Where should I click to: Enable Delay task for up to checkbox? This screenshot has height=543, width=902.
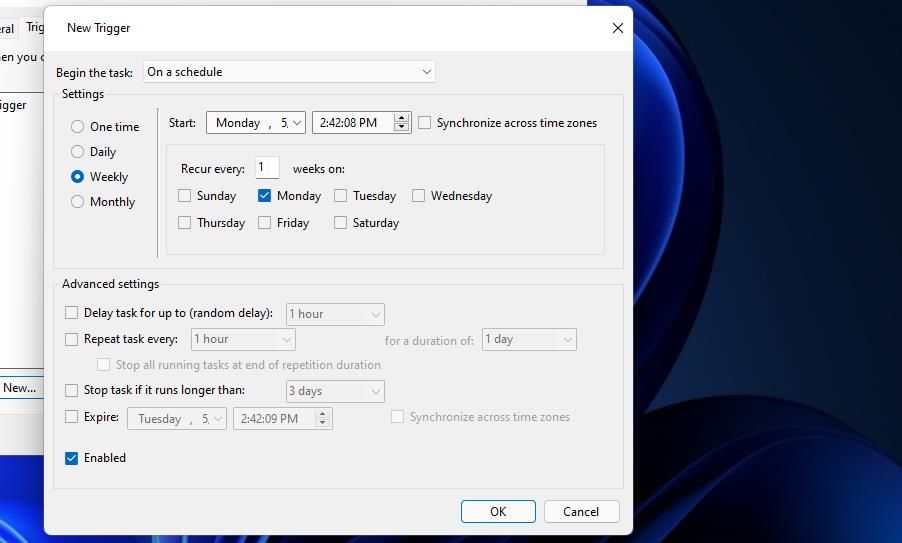pos(71,312)
